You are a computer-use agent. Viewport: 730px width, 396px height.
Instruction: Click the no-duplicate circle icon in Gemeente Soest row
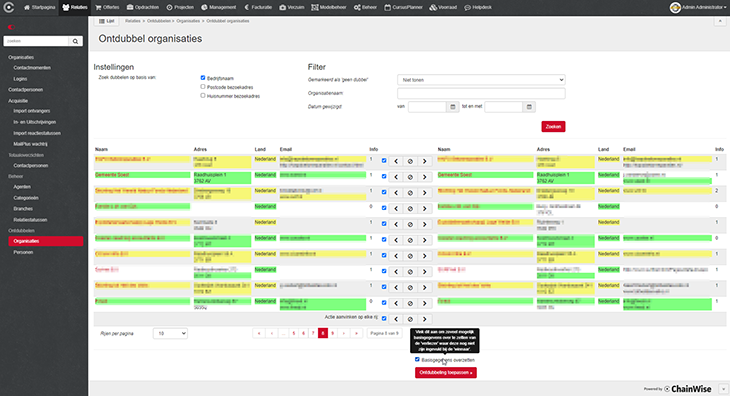(410, 177)
